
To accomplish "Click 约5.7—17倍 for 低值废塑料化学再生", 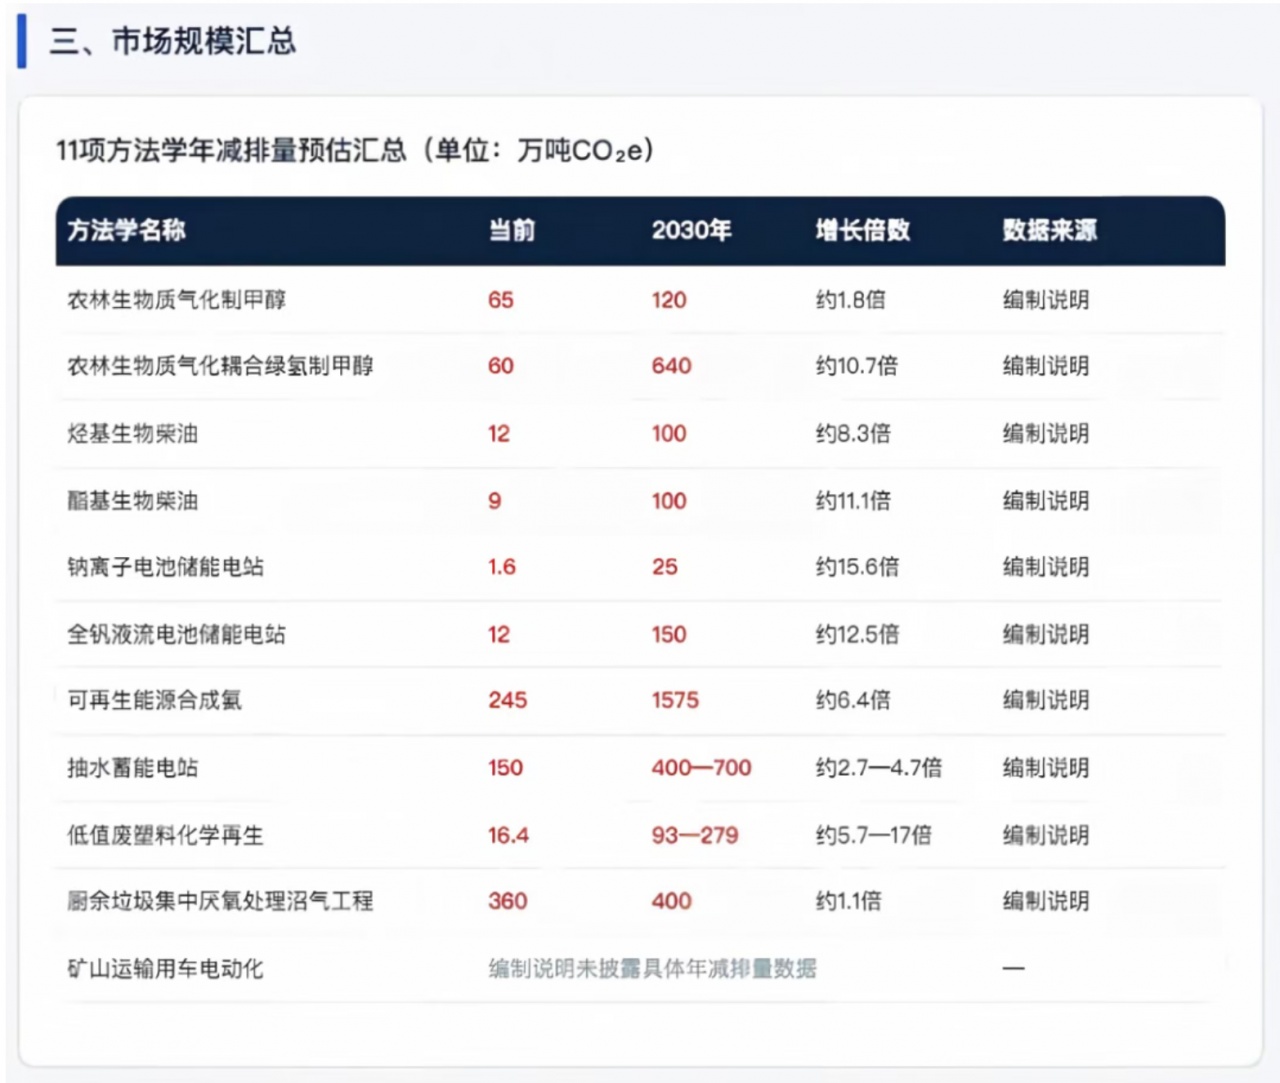I will tap(874, 835).
